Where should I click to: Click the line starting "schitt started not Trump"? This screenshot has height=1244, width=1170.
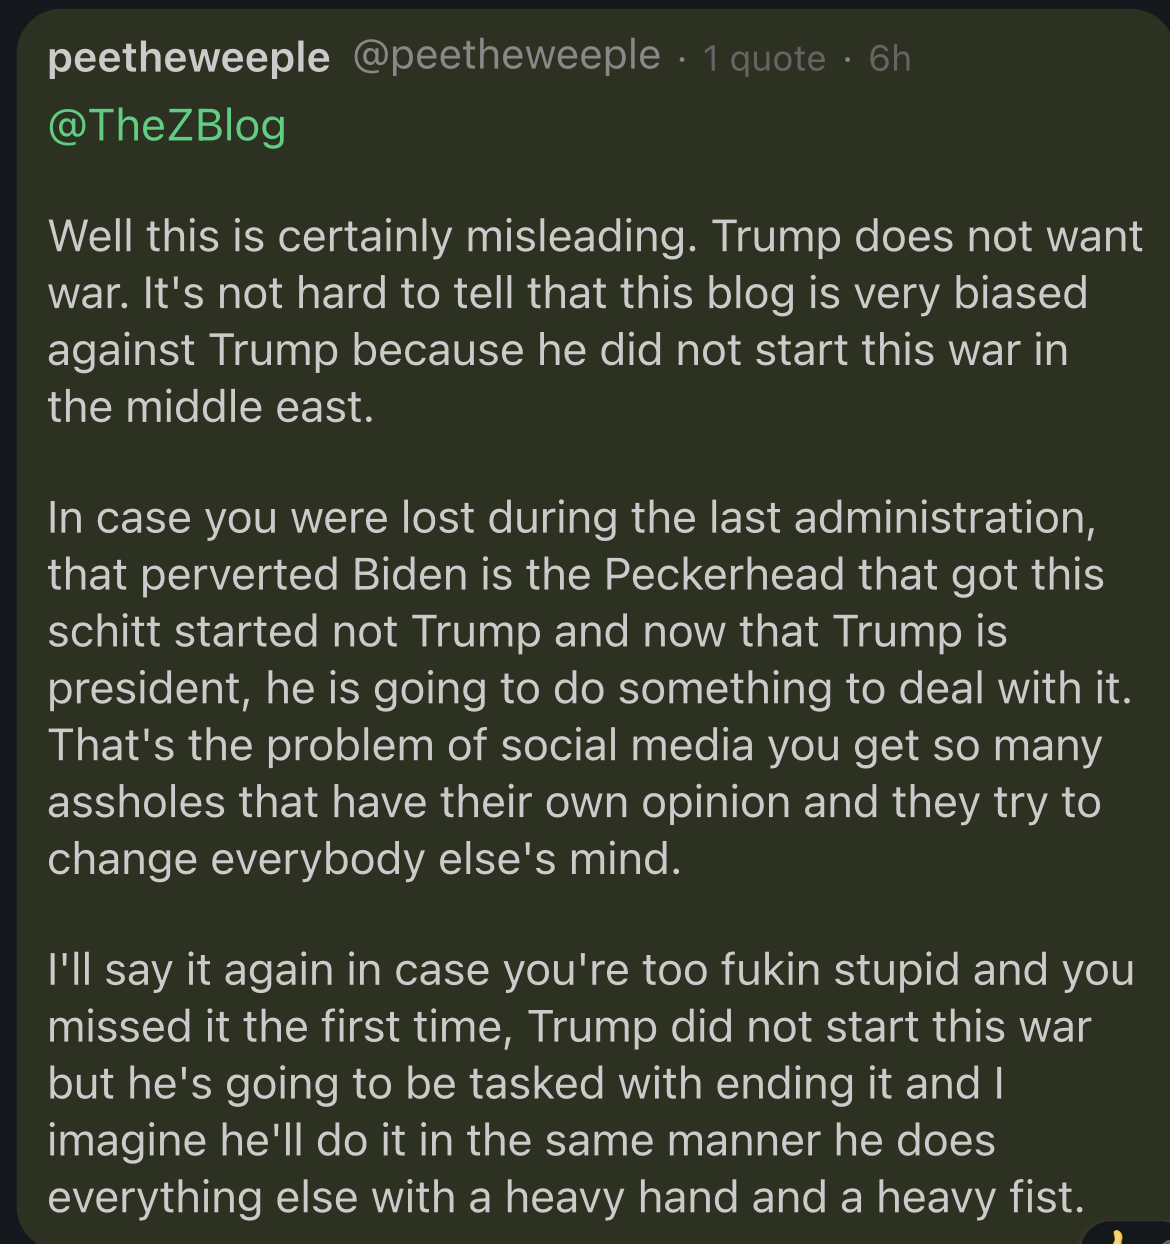527,632
